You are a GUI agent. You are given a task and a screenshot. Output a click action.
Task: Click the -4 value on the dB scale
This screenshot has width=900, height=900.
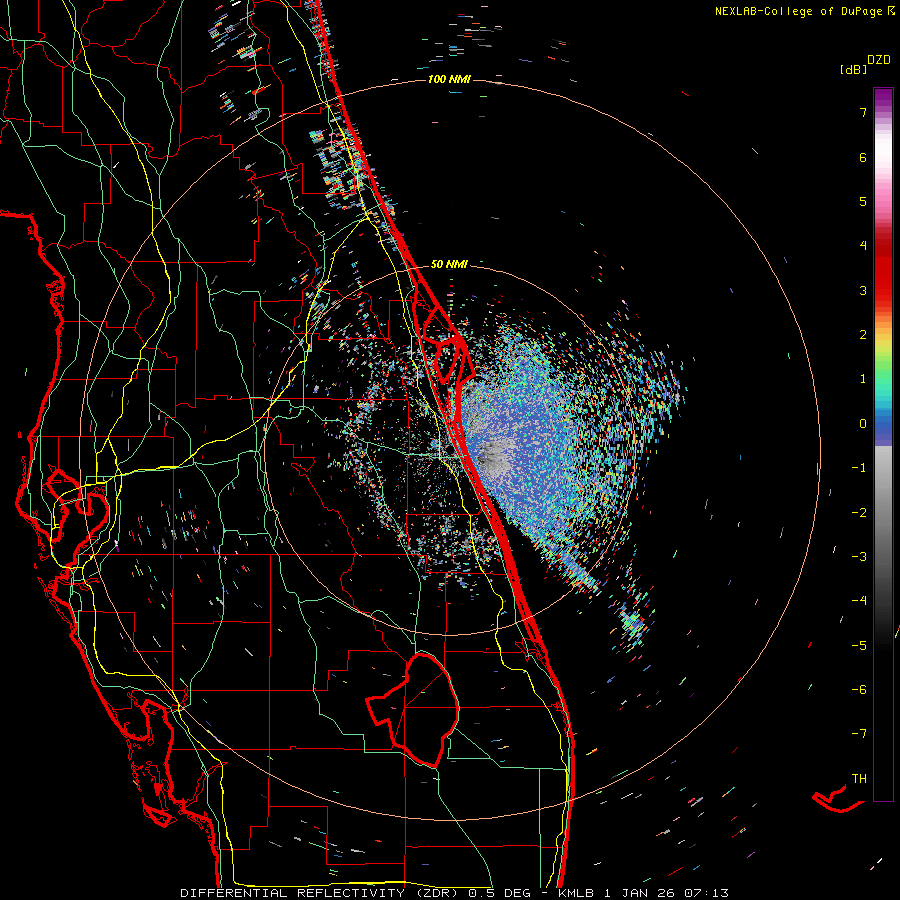[x=859, y=601]
